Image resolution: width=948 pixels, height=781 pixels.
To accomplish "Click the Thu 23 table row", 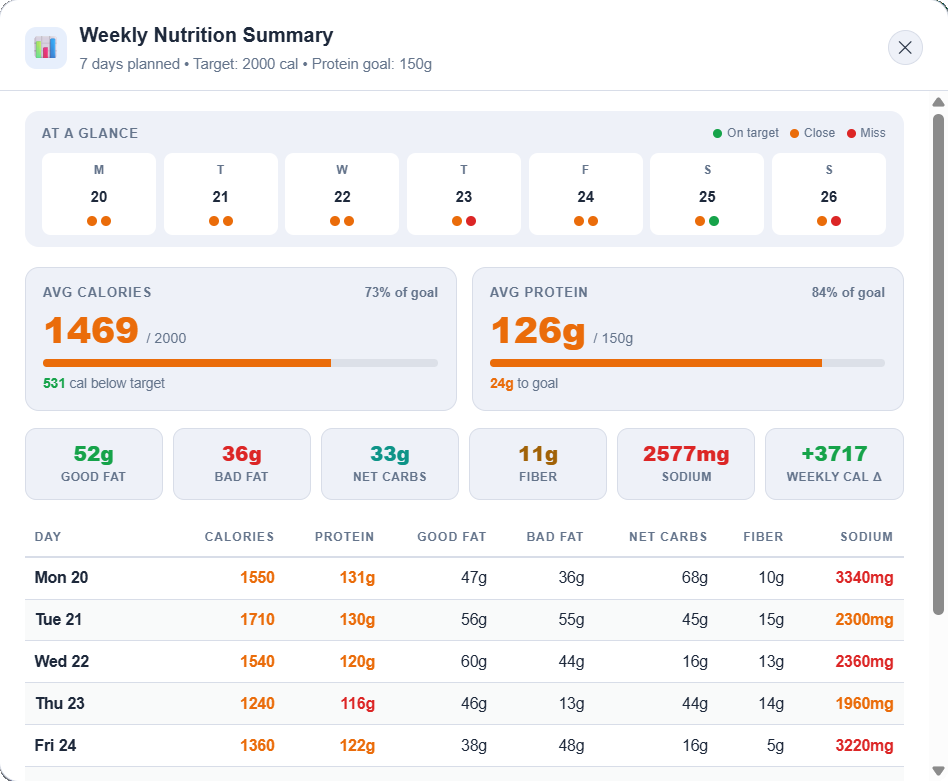I will click(464, 704).
